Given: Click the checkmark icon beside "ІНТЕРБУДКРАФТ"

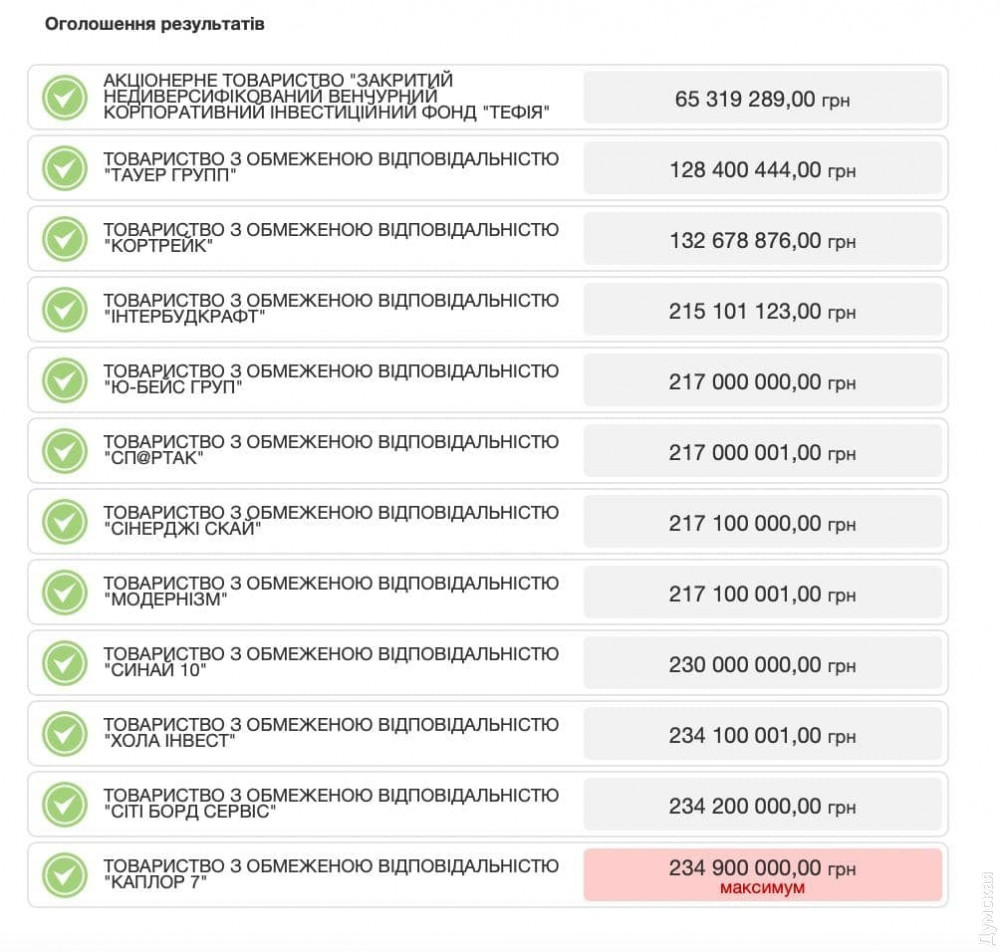Looking at the screenshot, I should [x=65, y=310].
